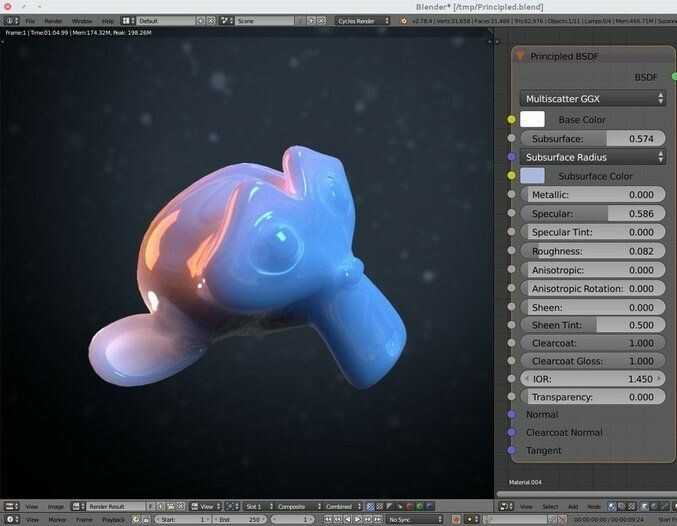
Task: Open the File menu
Action: pos(29,20)
